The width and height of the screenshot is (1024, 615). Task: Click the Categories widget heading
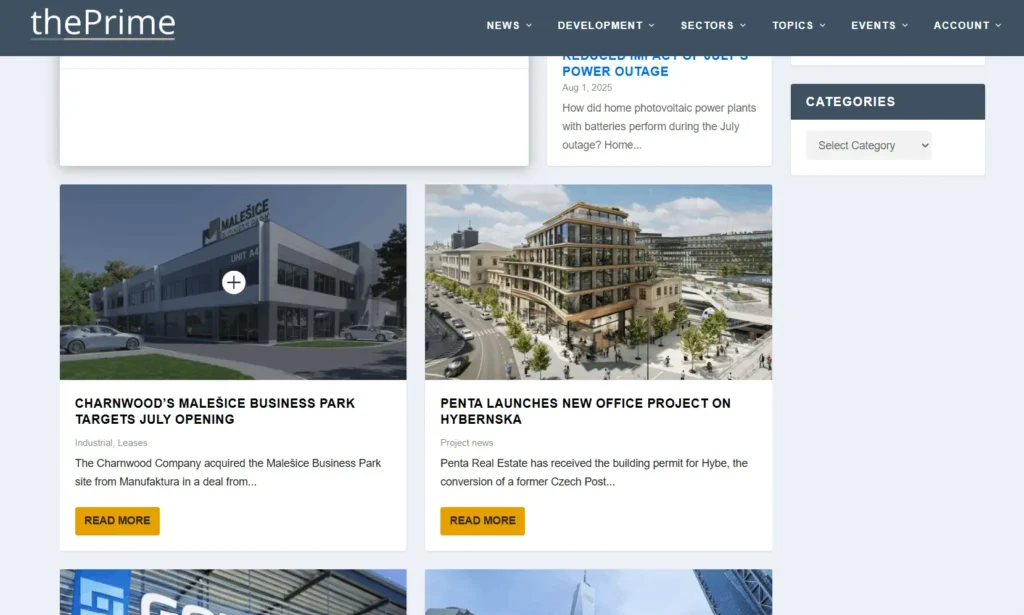pos(850,102)
